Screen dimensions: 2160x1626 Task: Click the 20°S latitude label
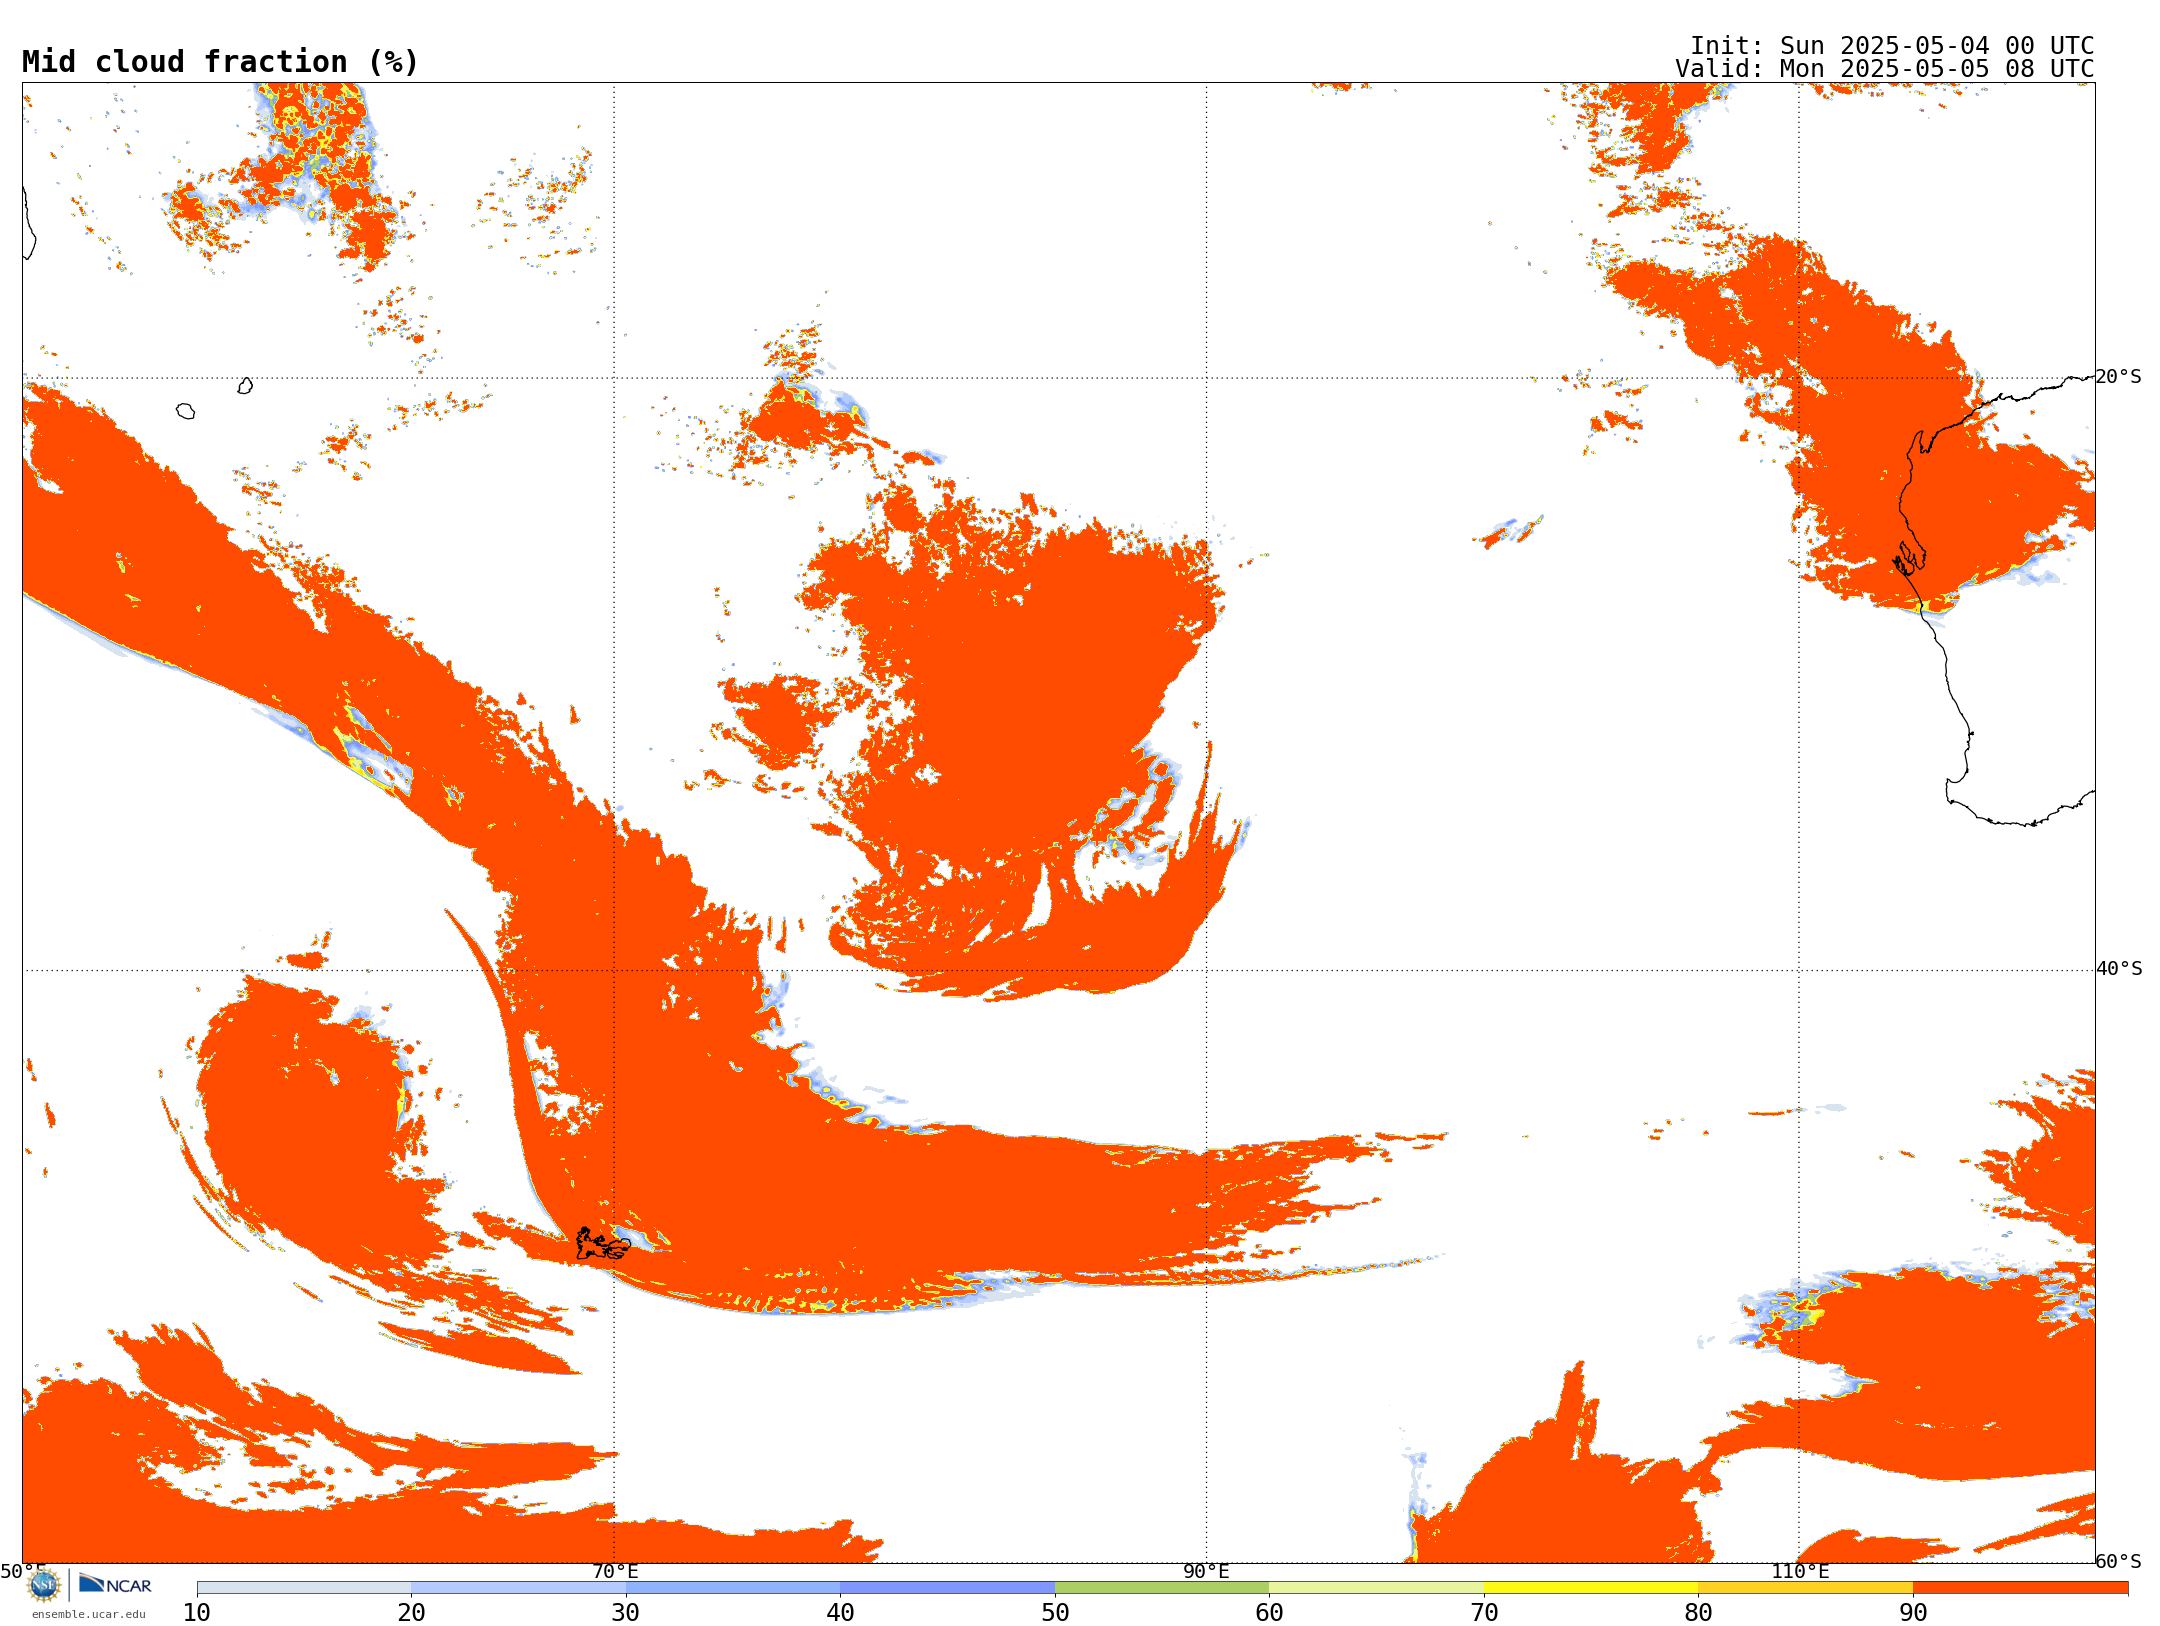[x=2119, y=377]
